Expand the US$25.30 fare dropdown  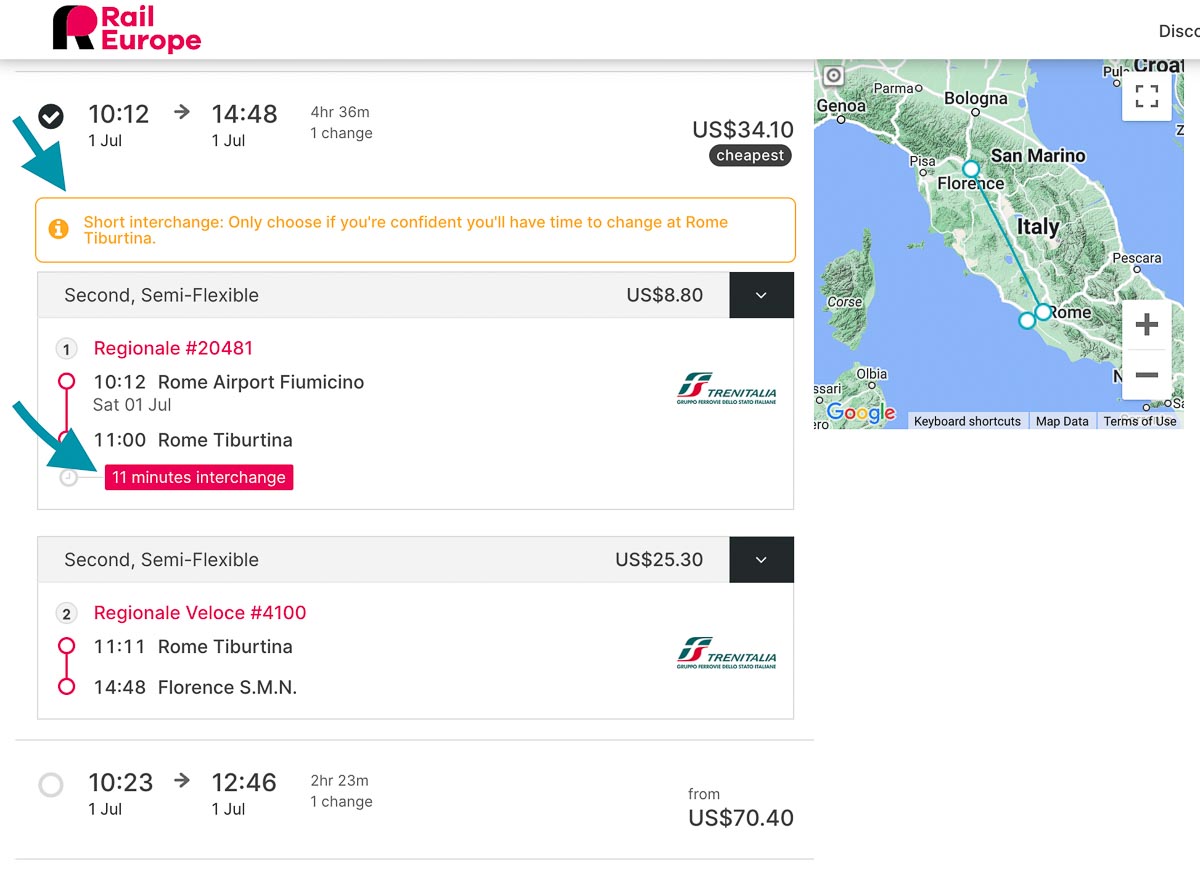[x=761, y=559]
